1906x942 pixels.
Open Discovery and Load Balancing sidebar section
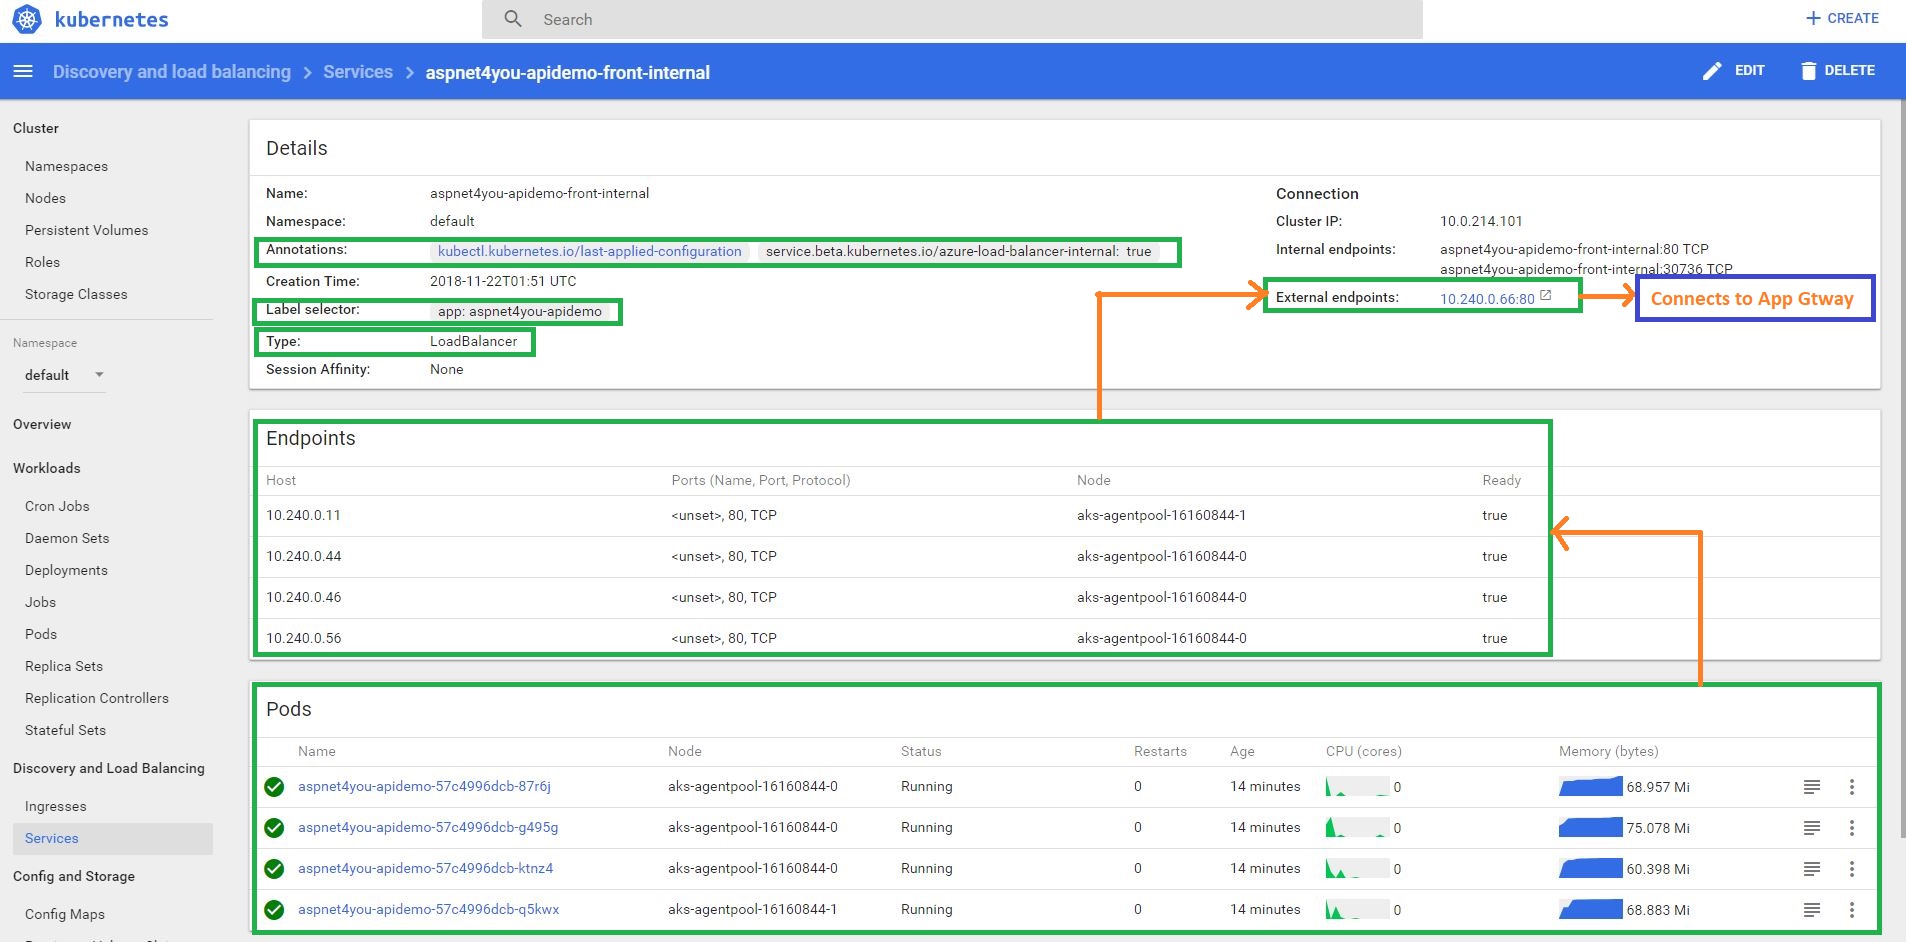click(108, 768)
